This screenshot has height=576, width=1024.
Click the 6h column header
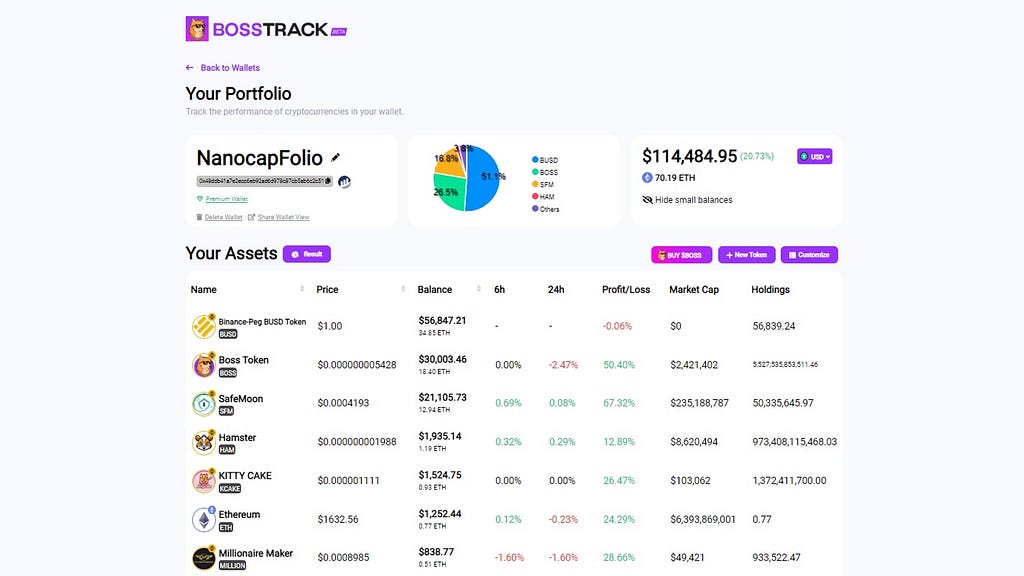pos(500,289)
